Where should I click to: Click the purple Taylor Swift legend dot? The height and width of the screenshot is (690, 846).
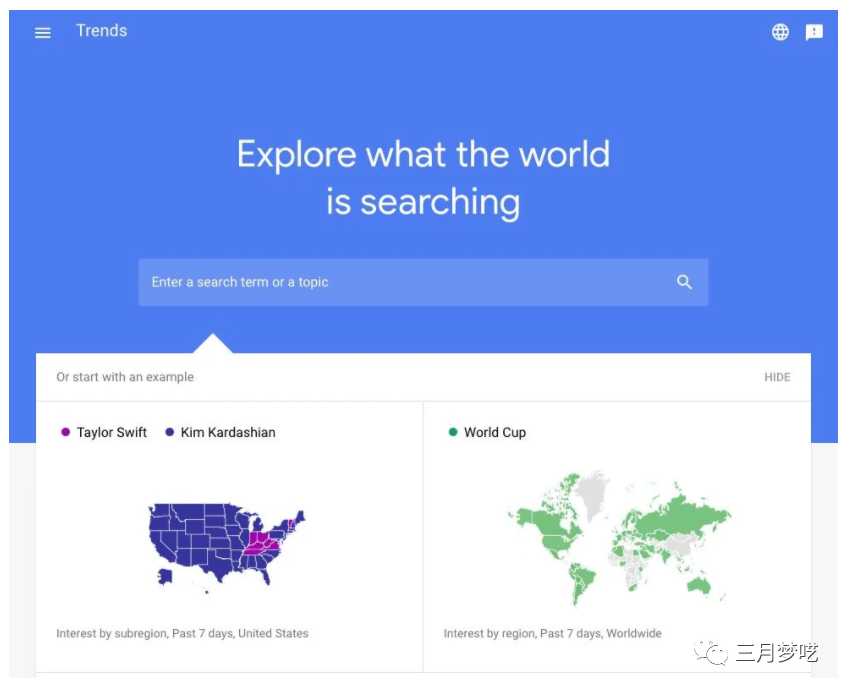pyautogui.click(x=66, y=432)
